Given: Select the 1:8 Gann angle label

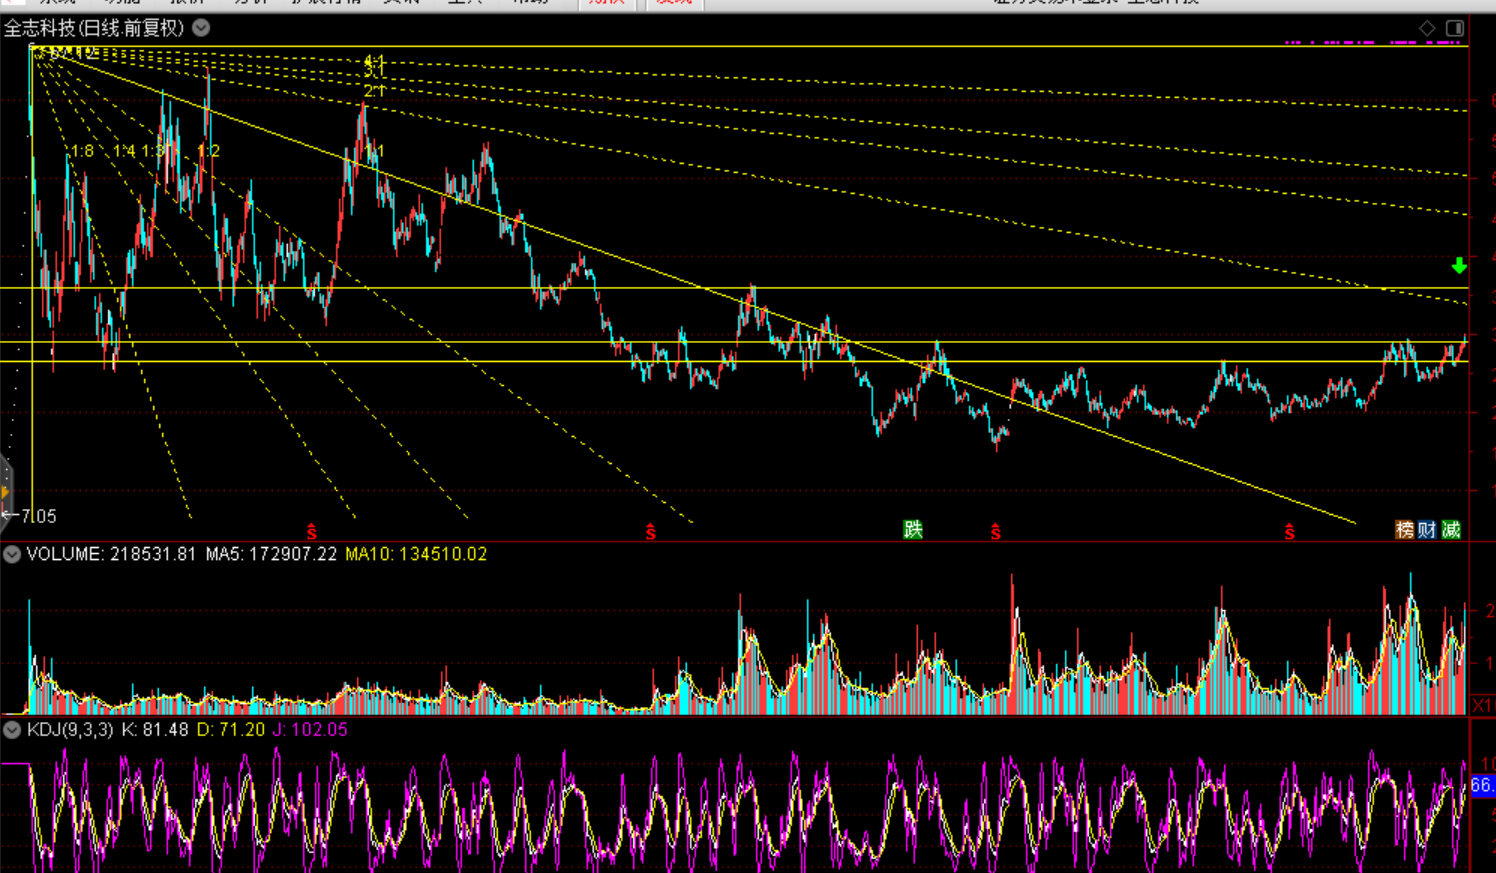Looking at the screenshot, I should click(x=82, y=151).
